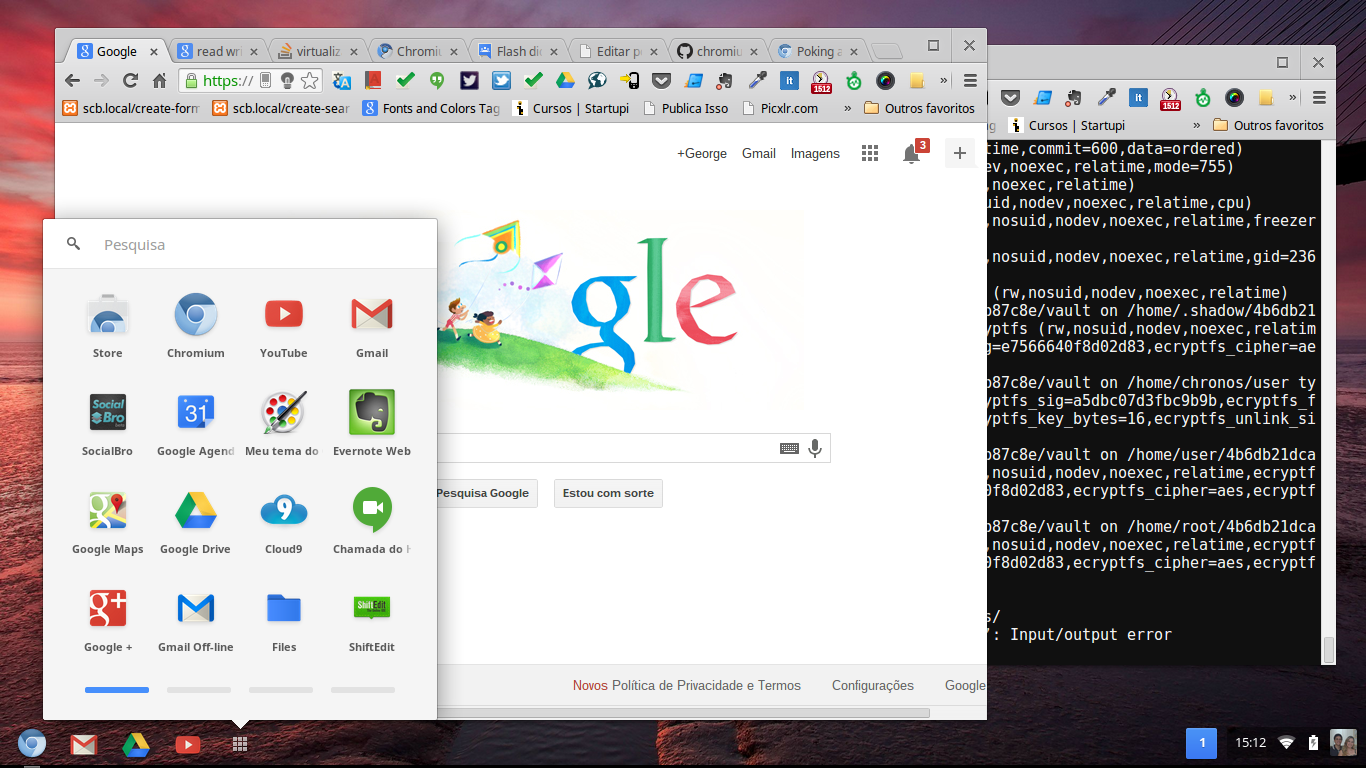Click the Pocket extension in the front window
1366x768 pixels.
[661, 81]
